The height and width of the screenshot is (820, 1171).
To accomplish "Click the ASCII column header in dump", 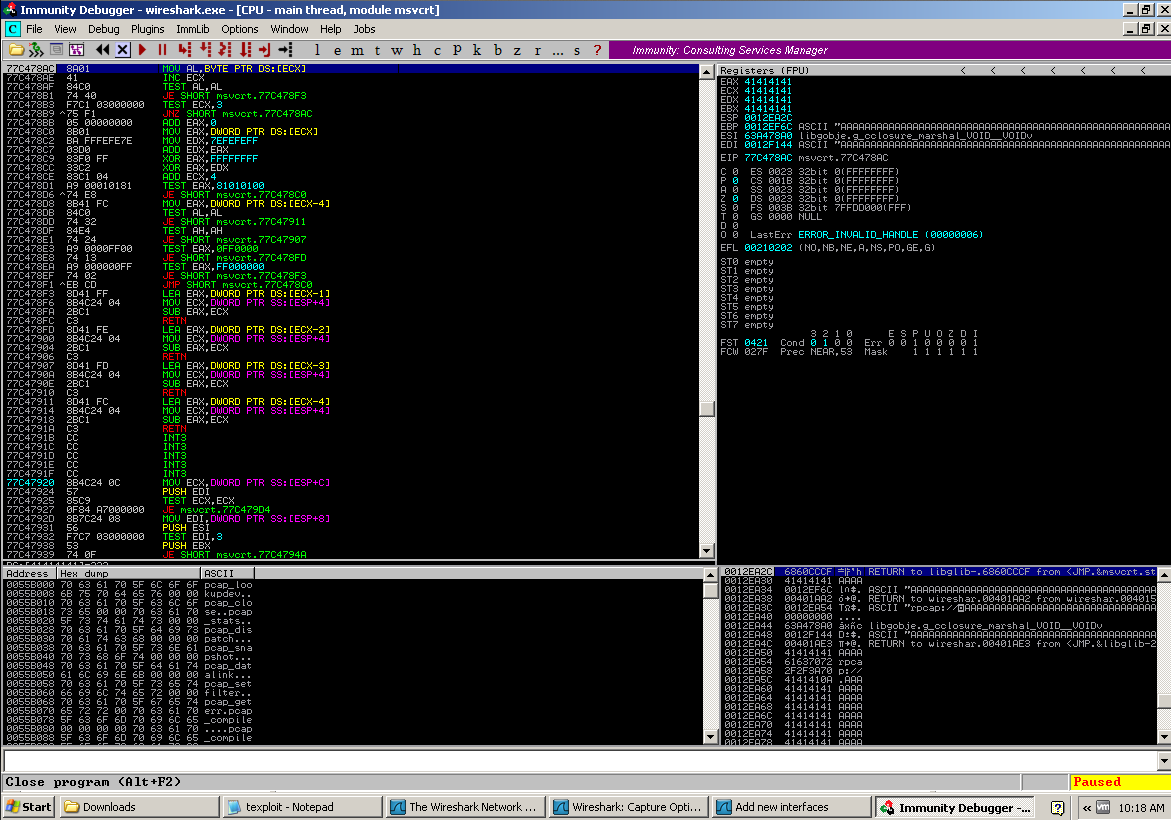I will click(227, 574).
